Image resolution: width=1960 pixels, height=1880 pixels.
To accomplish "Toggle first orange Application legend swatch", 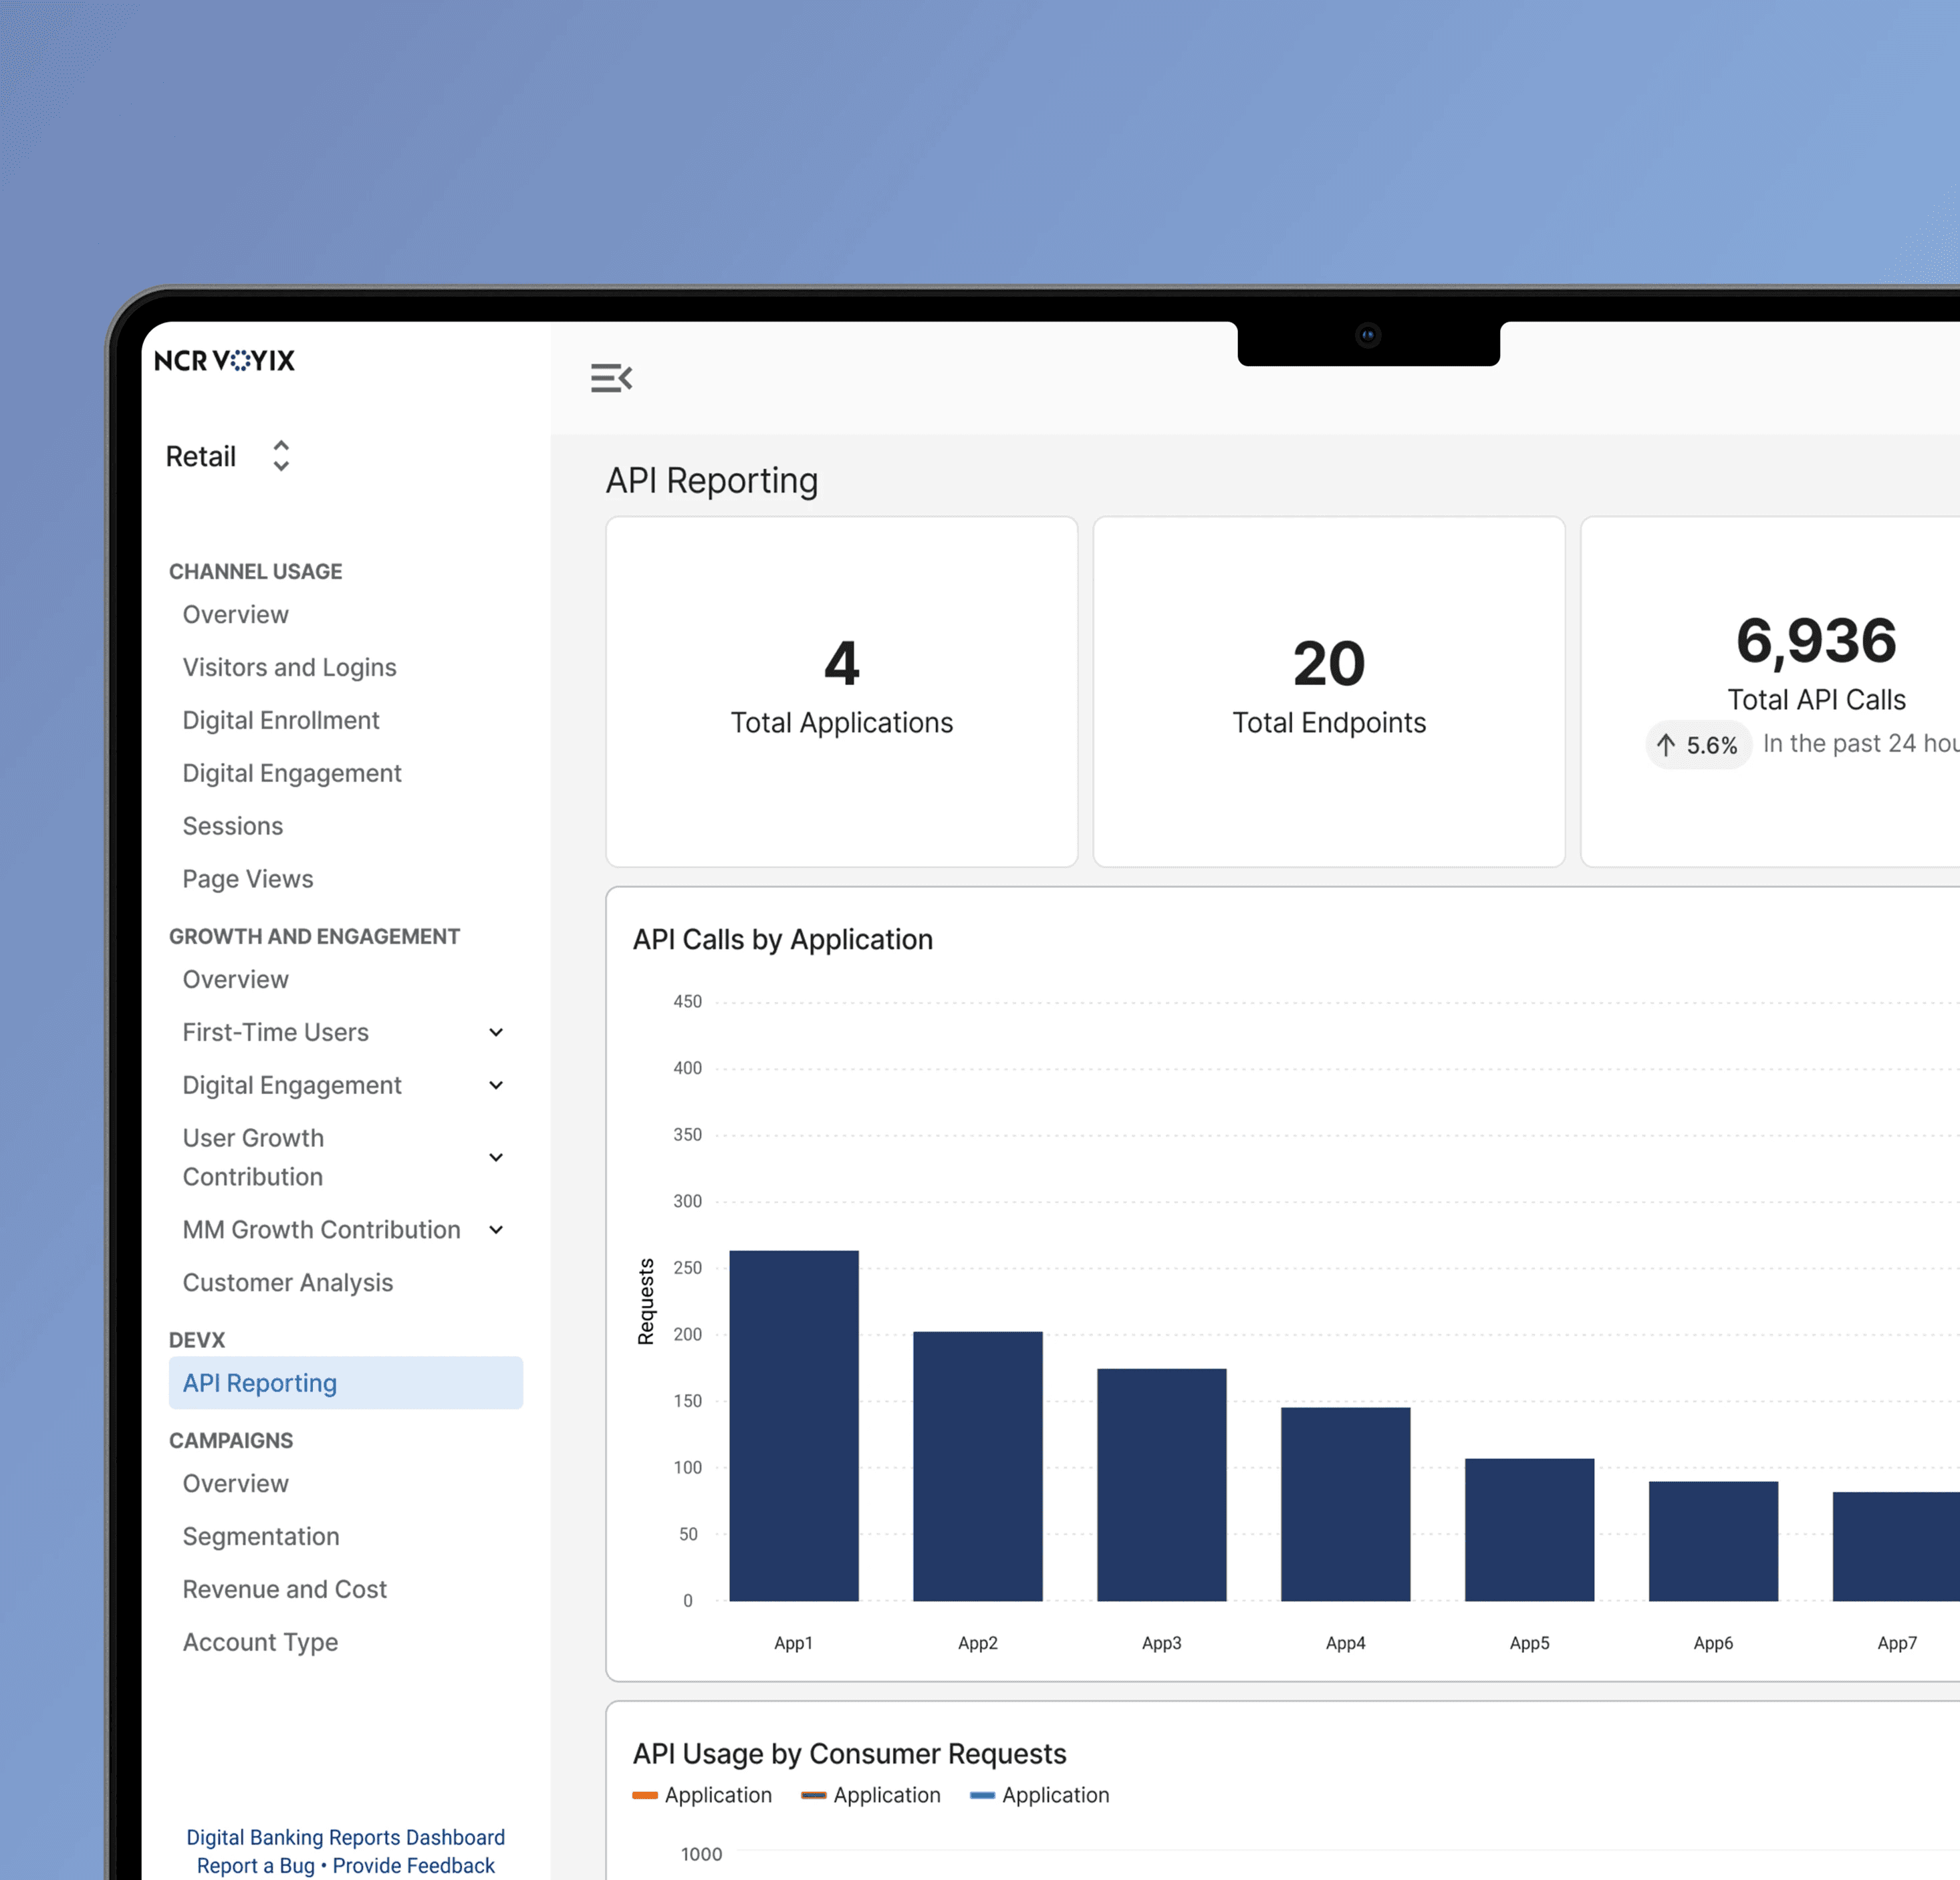I will pyautogui.click(x=645, y=1795).
